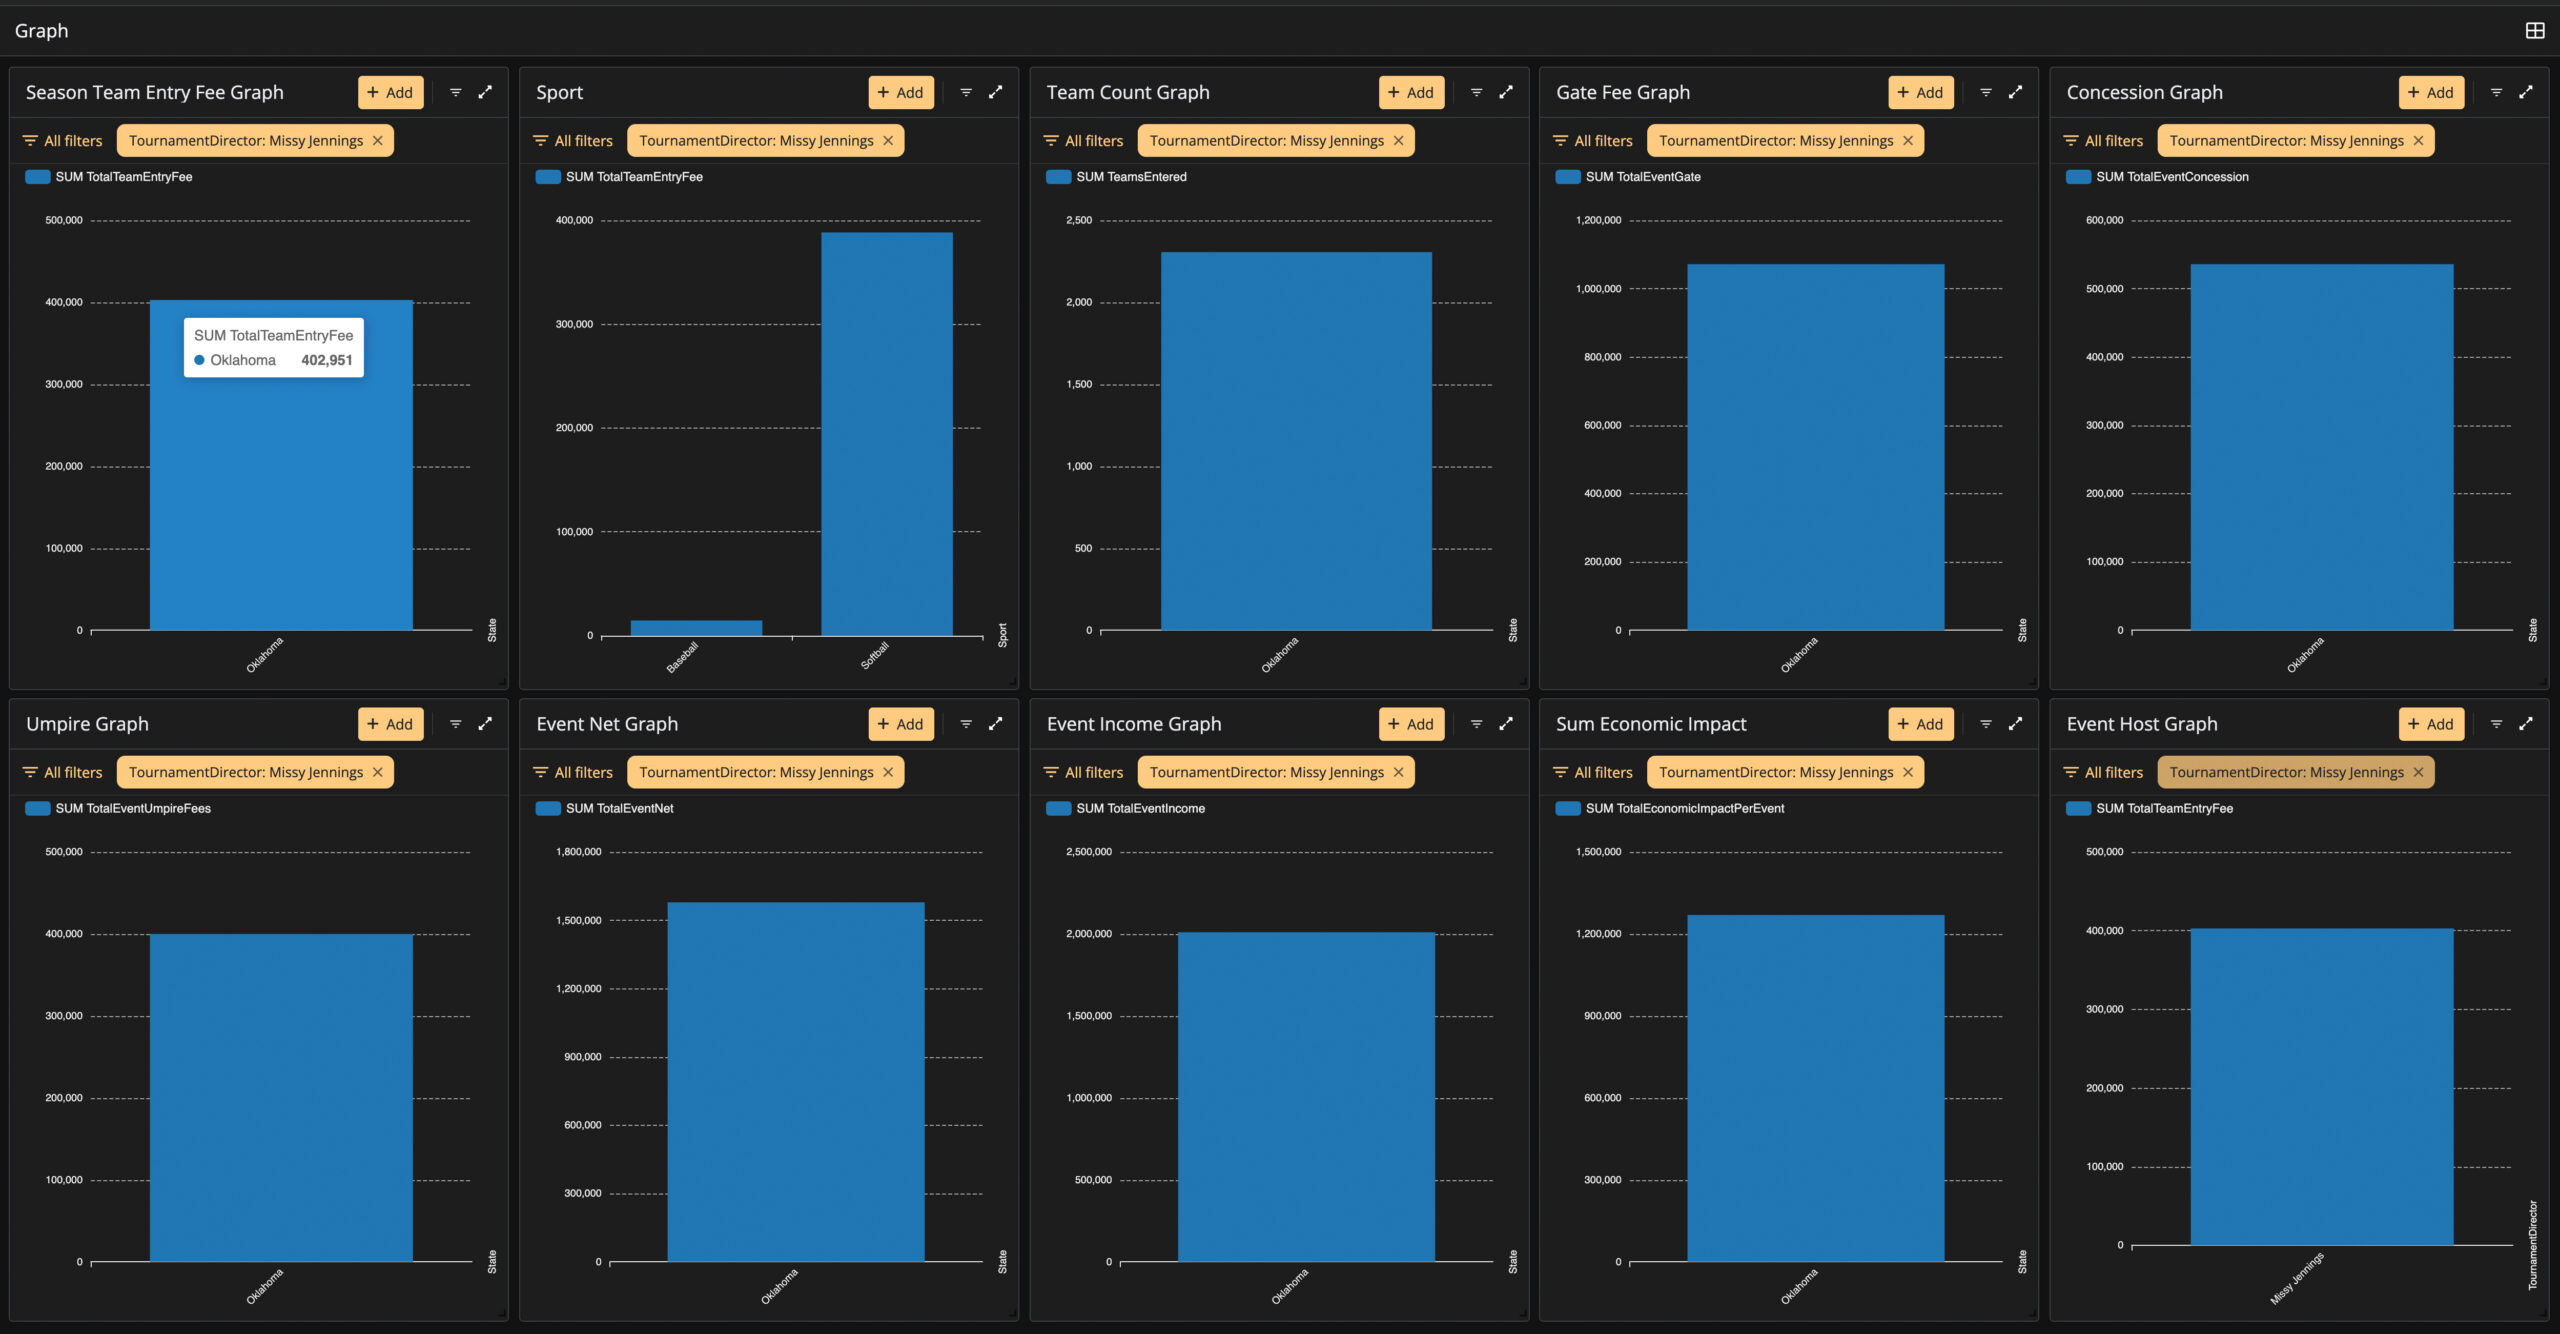Open filter icon in Gate Fee Graph header

(x=1986, y=92)
